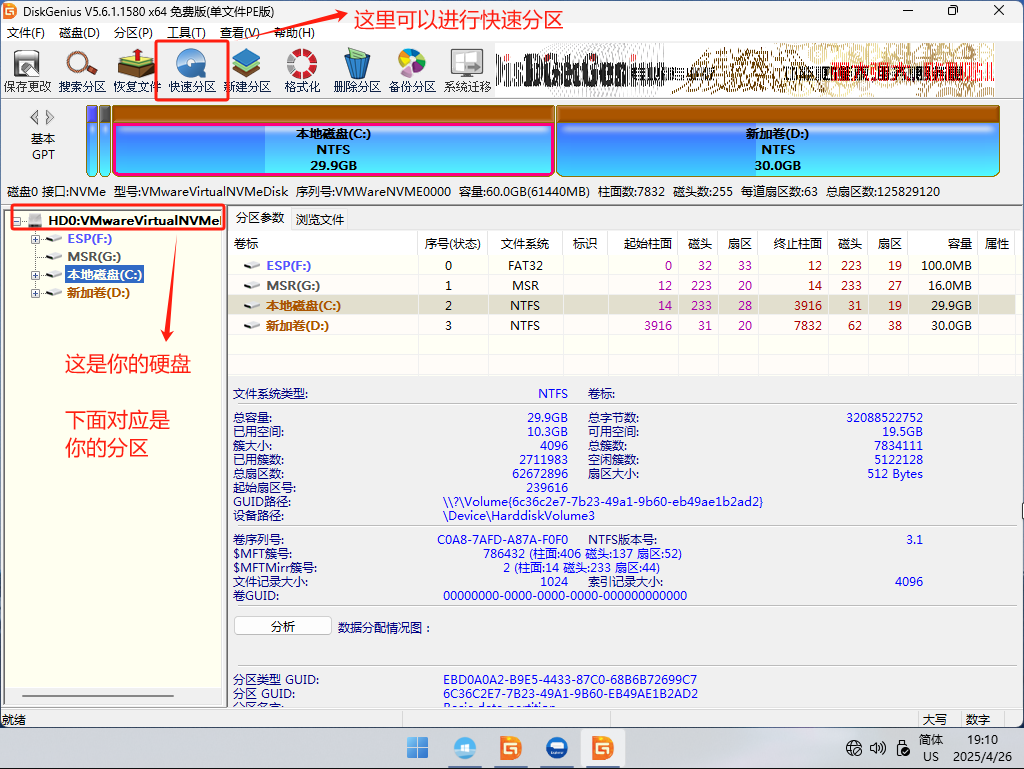Click the active DiskGenius taskbar icon

point(603,748)
